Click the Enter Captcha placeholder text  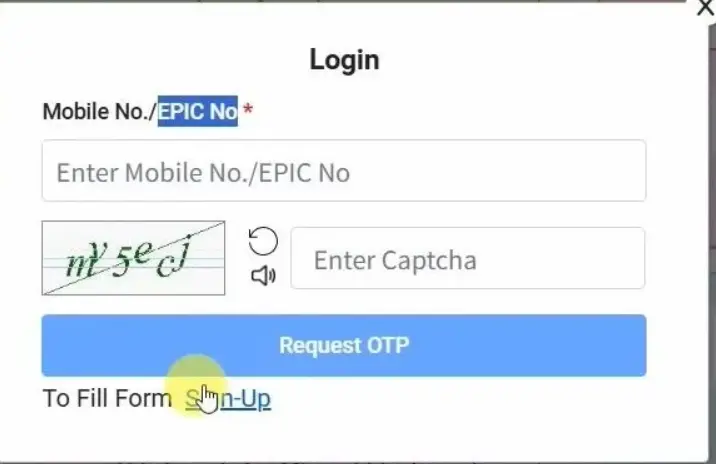click(x=395, y=261)
